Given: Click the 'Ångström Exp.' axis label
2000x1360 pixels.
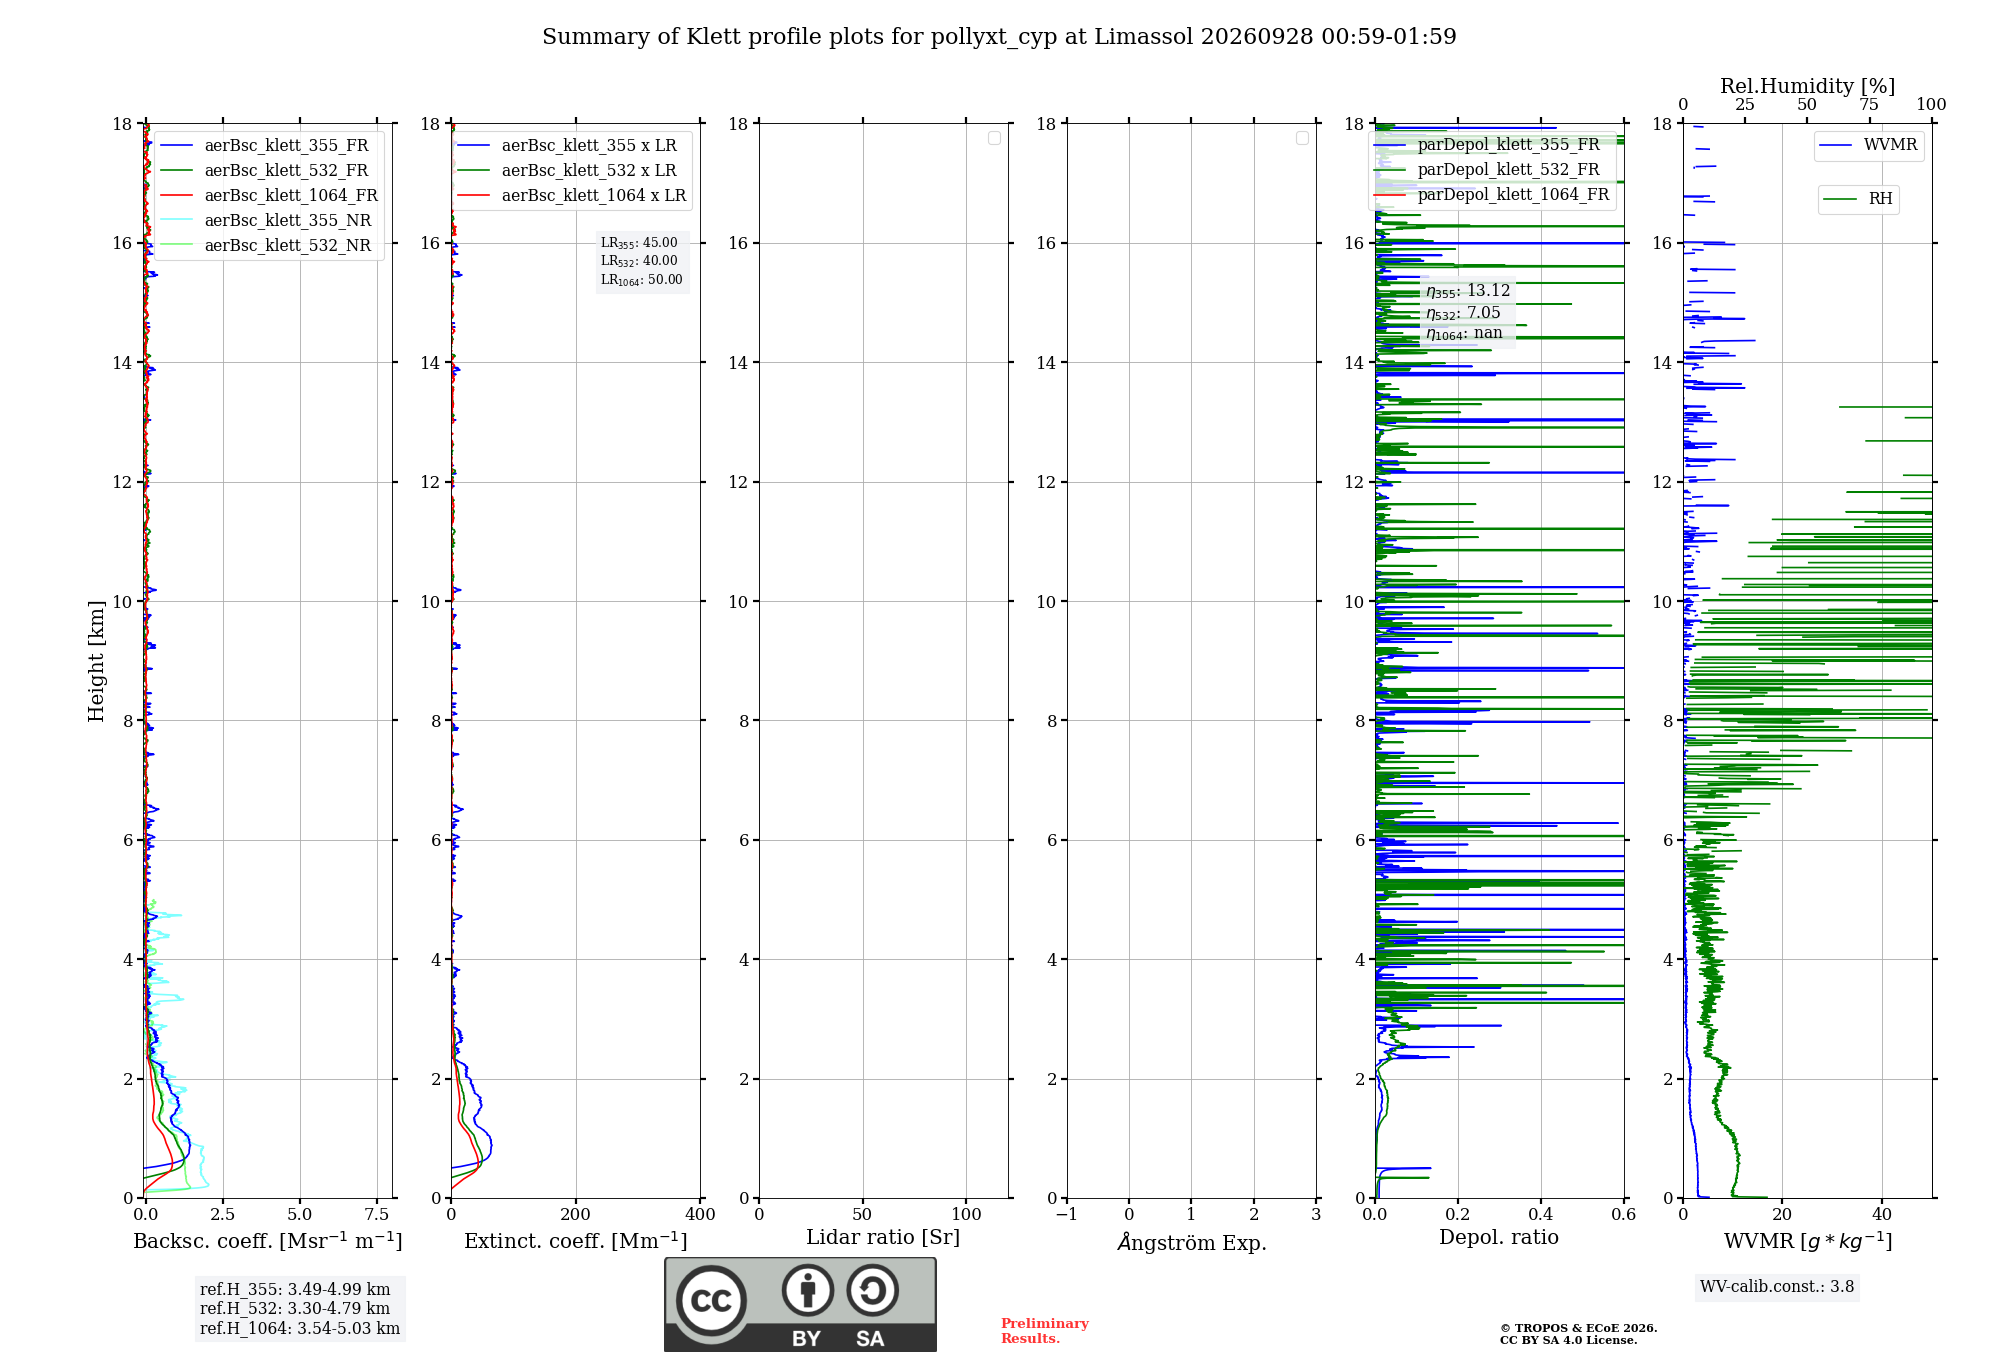Looking at the screenshot, I should 1192,1242.
